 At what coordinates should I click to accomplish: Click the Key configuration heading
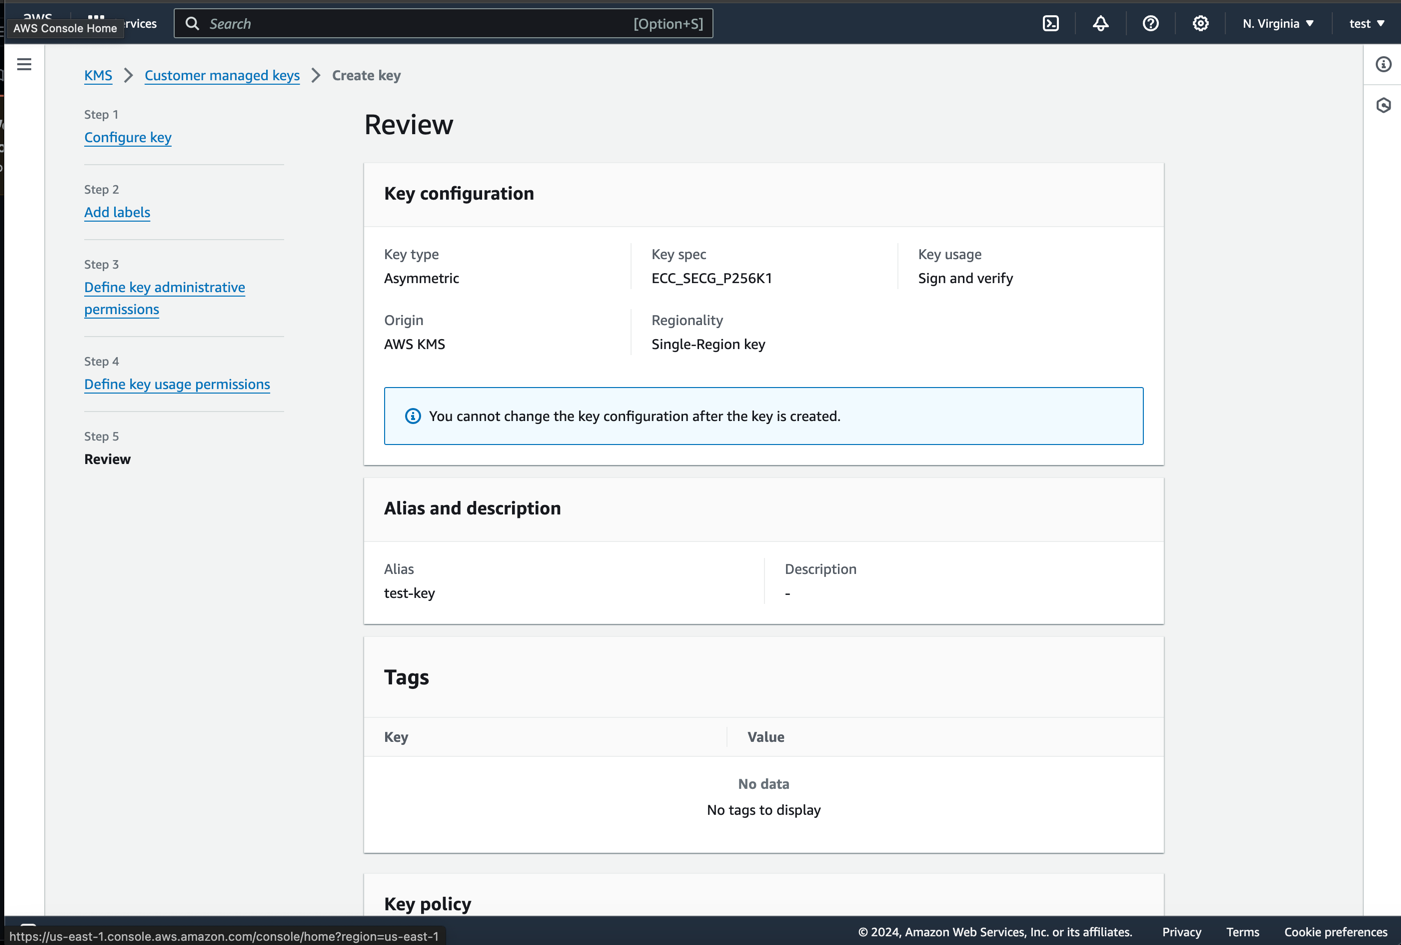[x=459, y=193]
